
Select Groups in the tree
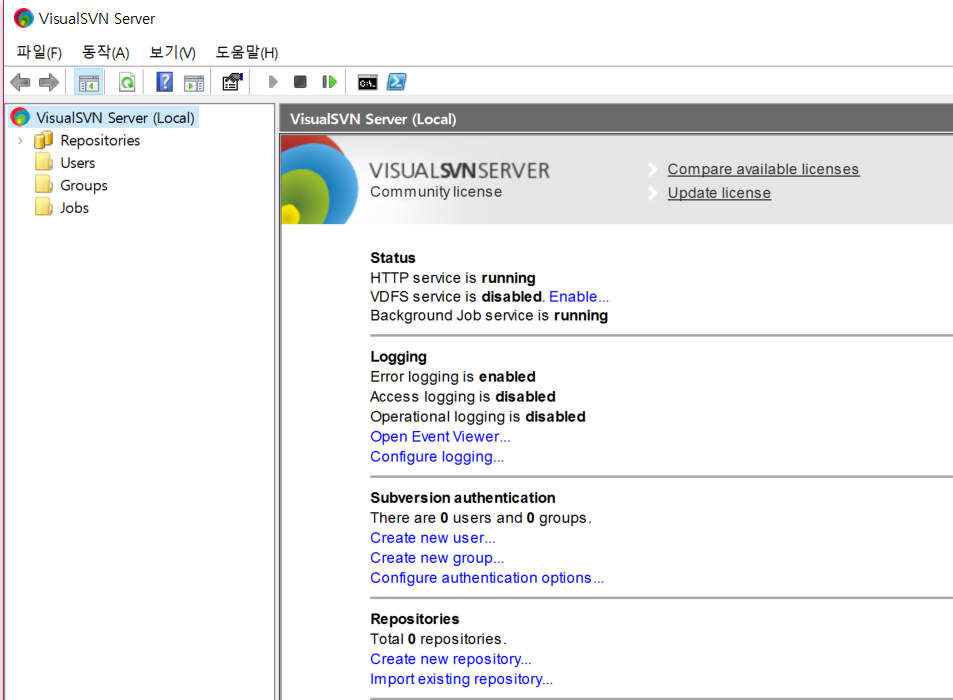(84, 185)
